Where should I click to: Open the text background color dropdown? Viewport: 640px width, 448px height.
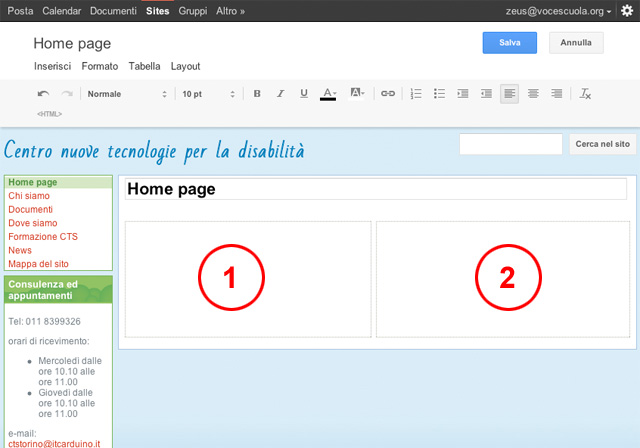tap(357, 94)
